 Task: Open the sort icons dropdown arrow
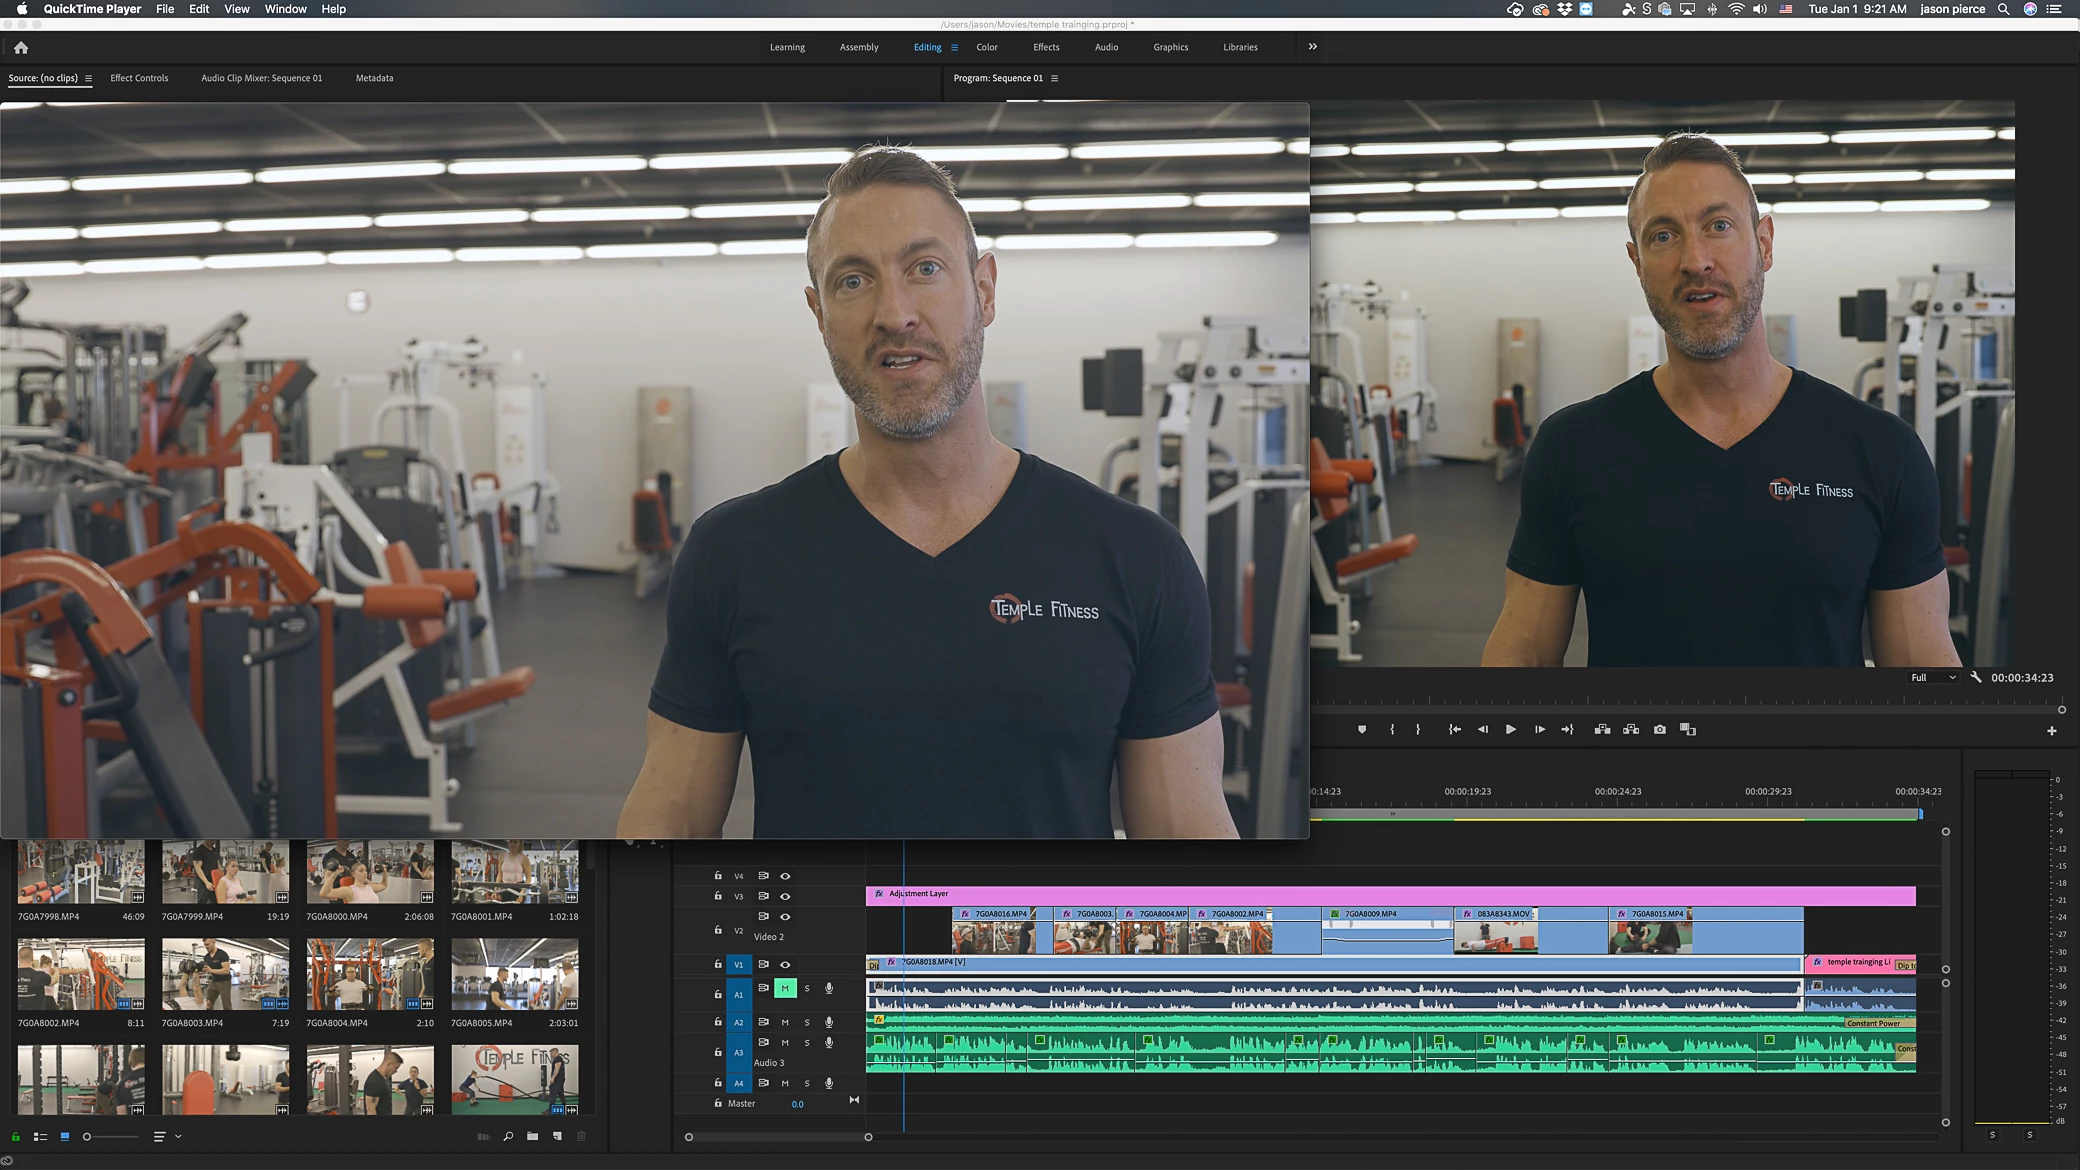[179, 1136]
